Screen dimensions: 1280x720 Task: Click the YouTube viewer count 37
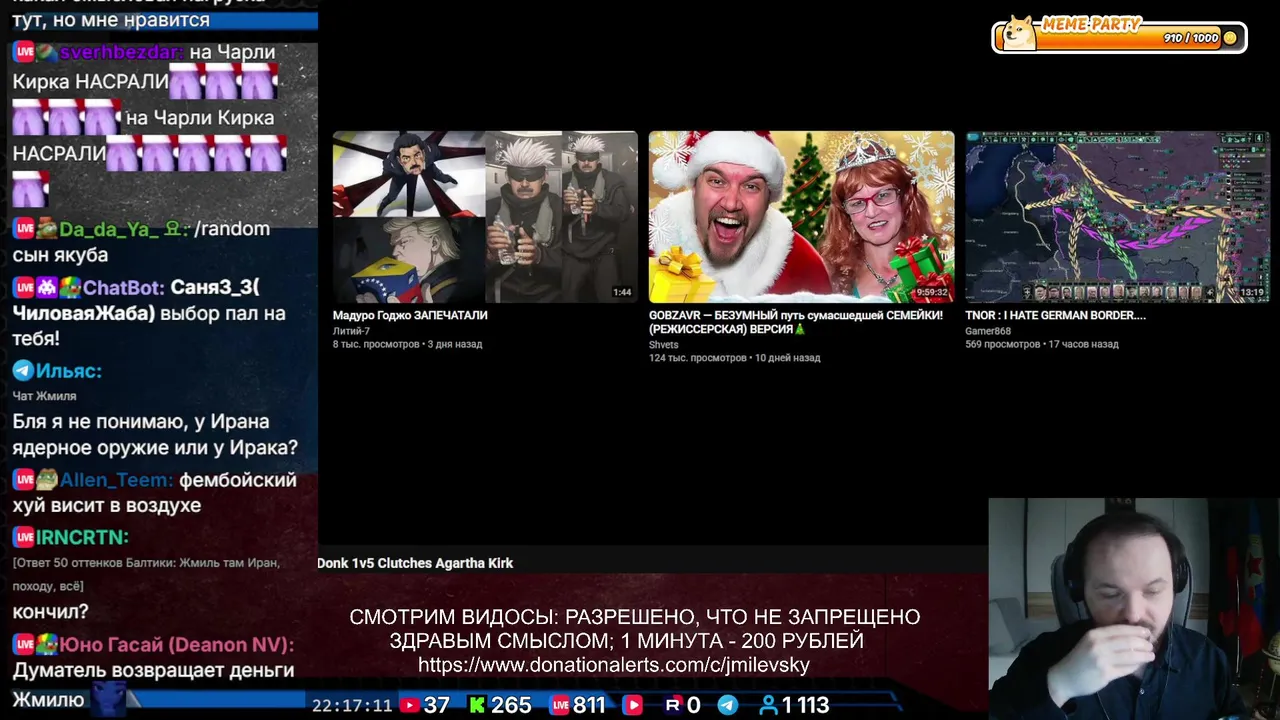(x=436, y=705)
